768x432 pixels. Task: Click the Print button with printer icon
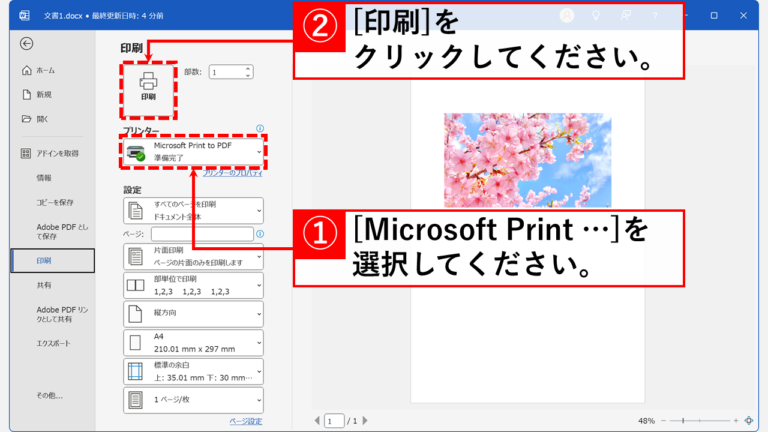click(x=147, y=86)
